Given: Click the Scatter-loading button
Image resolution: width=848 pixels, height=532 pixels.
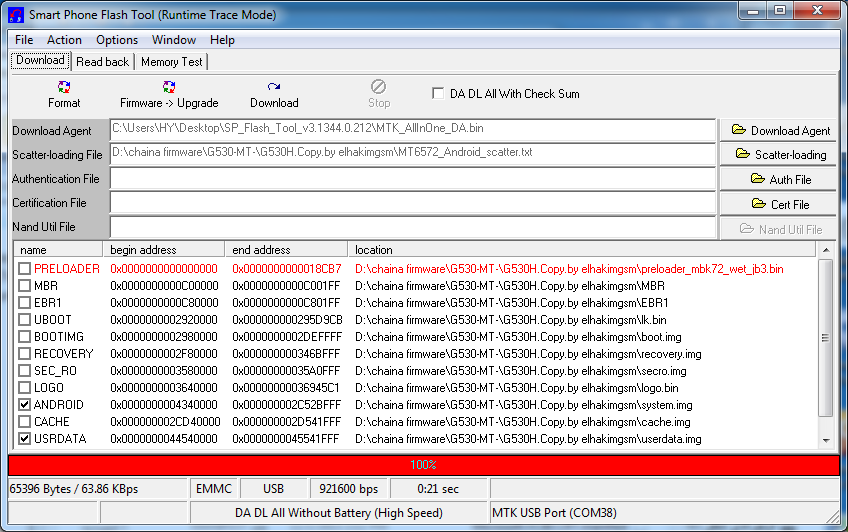Looking at the screenshot, I should (x=778, y=155).
